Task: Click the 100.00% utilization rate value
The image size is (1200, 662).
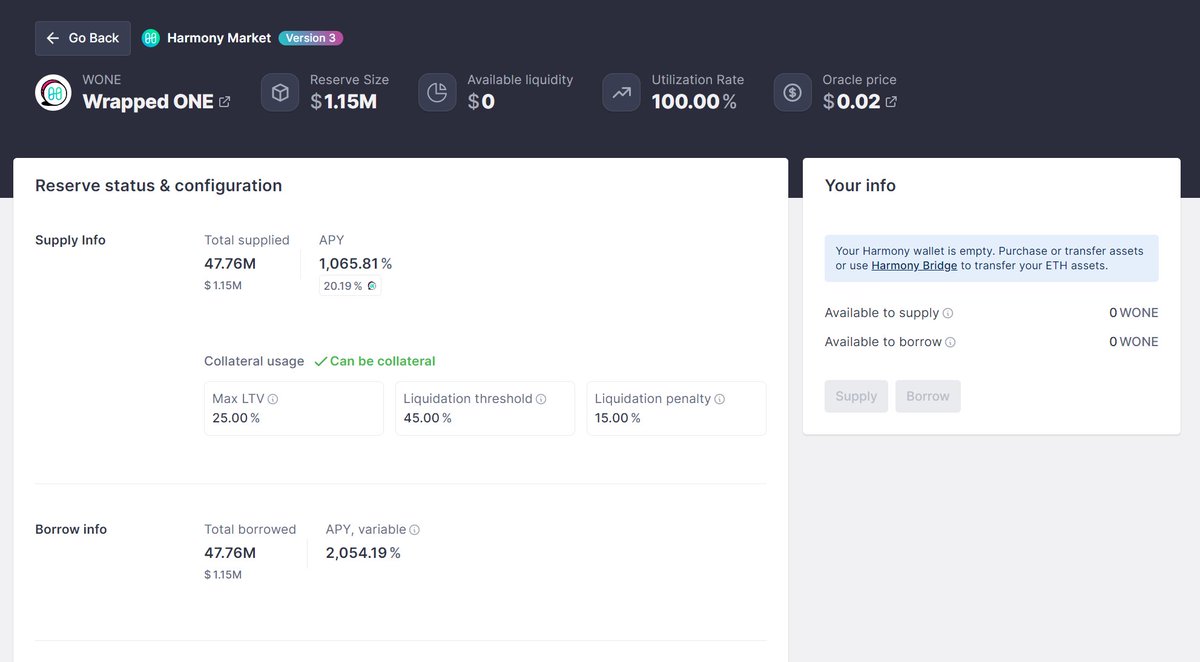Action: (694, 101)
